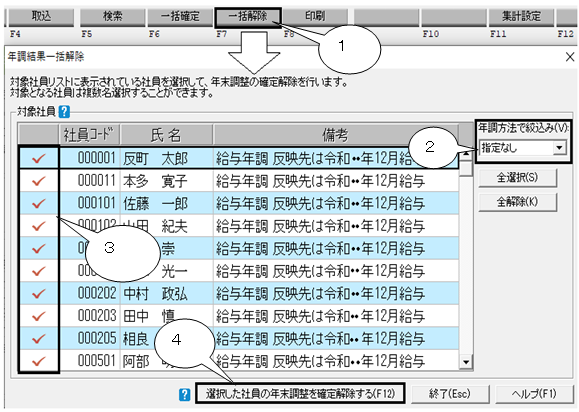This screenshot has height=412, width=579.
Task: Uncheck employee 000001 反町 太郎
Action: click(39, 159)
